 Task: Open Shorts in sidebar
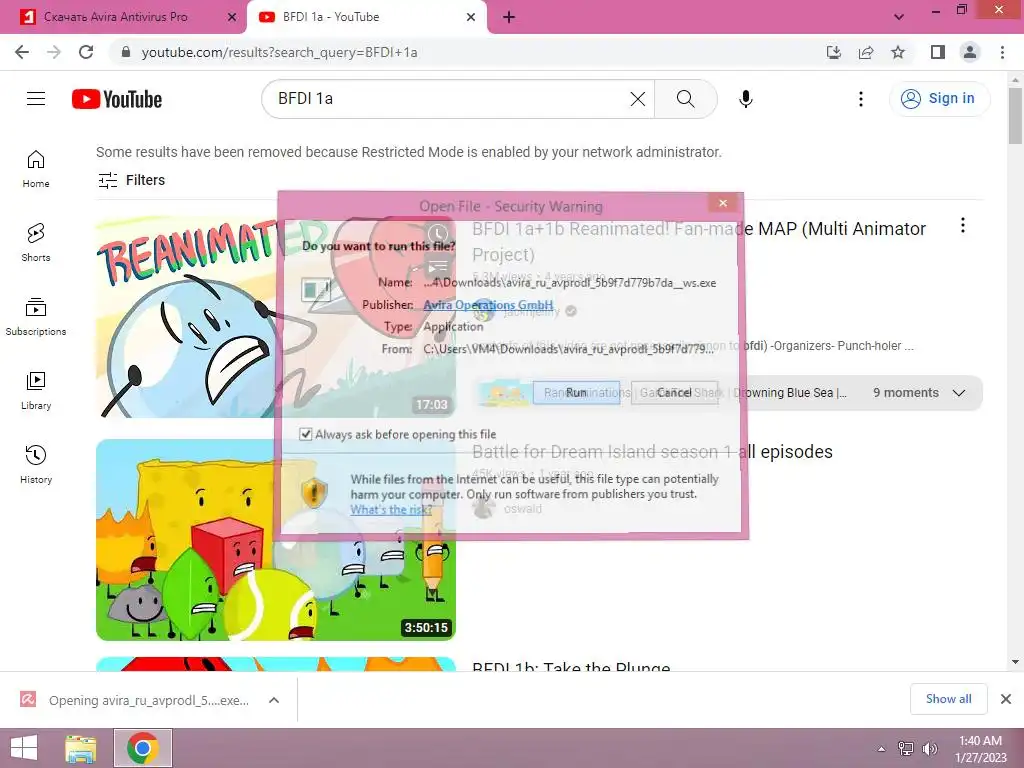point(36,243)
